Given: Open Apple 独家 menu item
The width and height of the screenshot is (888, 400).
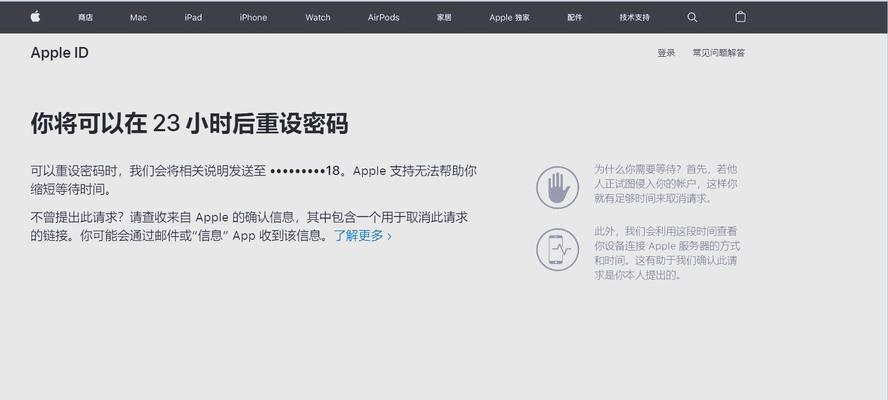Looking at the screenshot, I should (510, 18).
